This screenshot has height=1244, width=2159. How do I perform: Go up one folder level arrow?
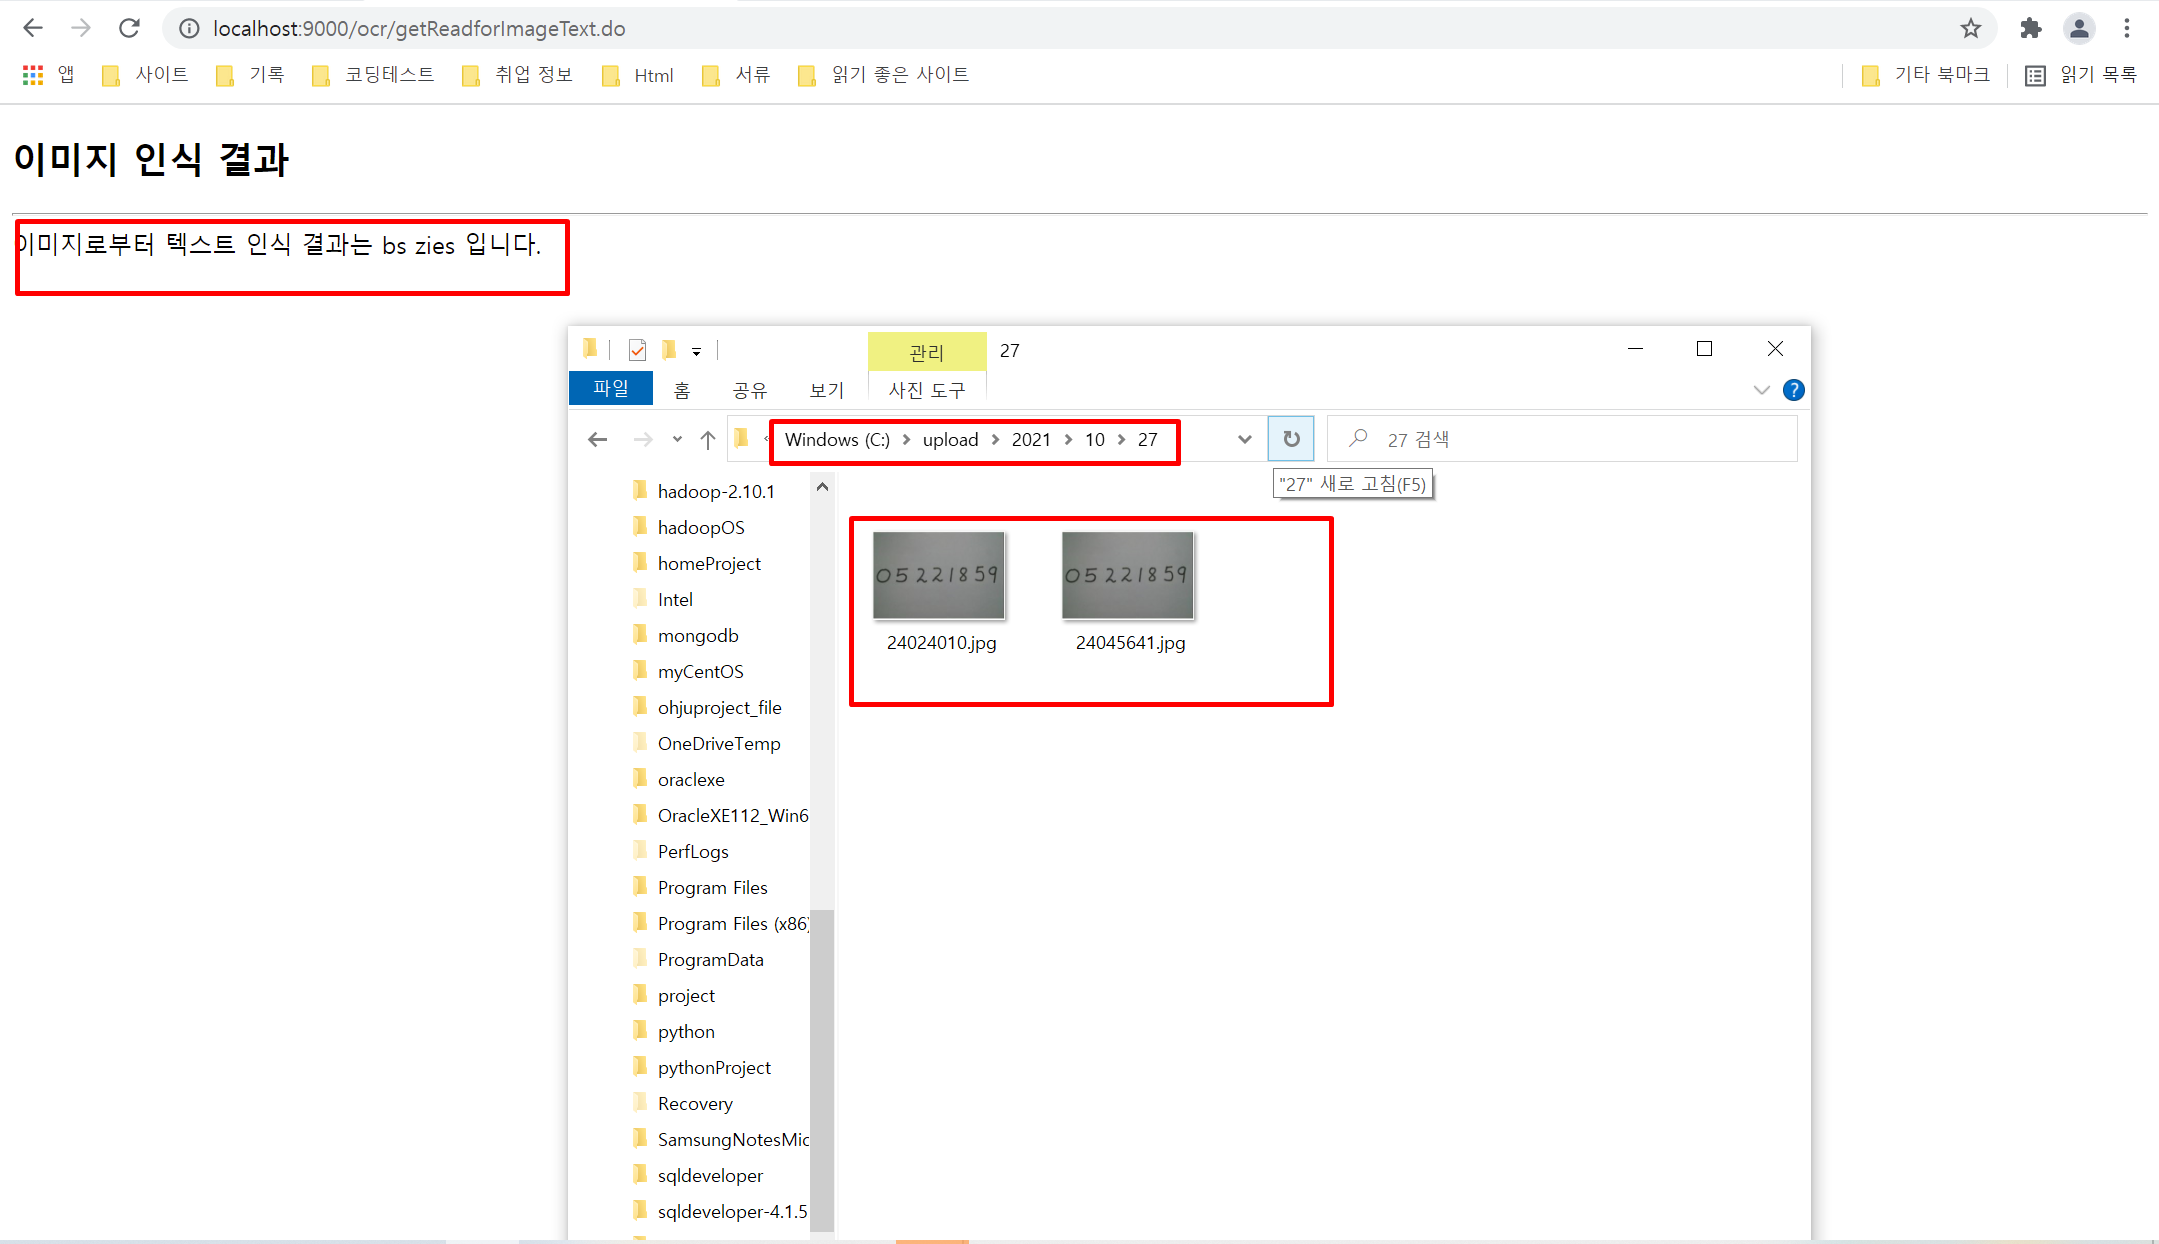708,439
